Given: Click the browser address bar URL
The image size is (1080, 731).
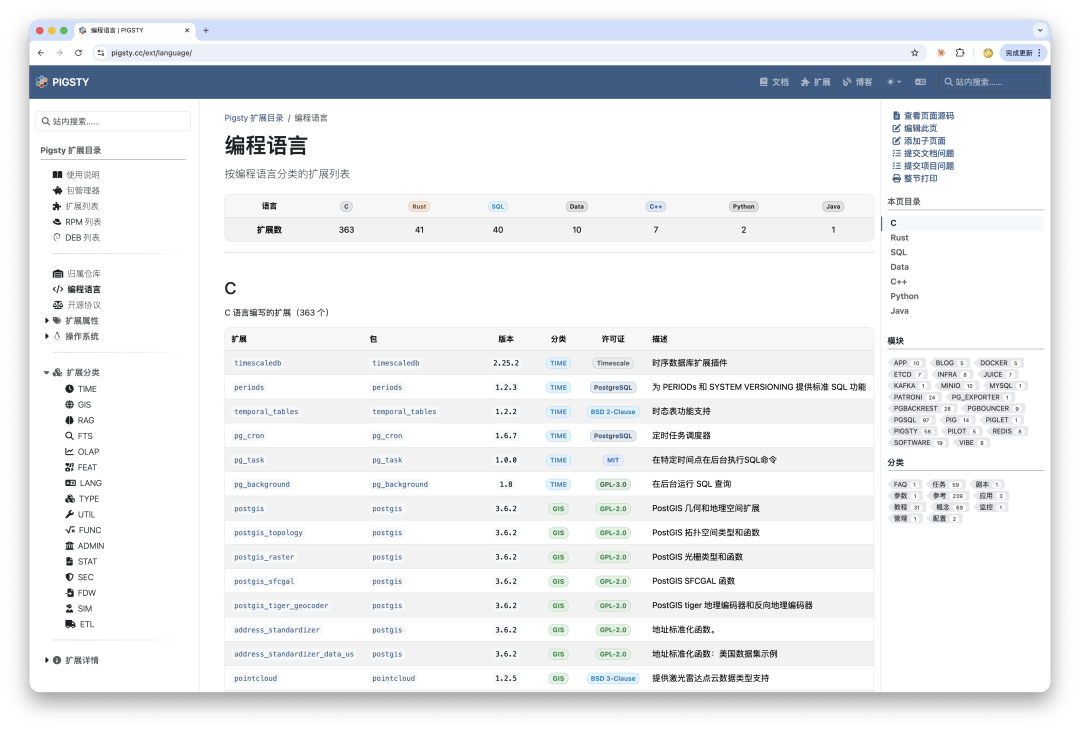Looking at the screenshot, I should click(x=152, y=53).
